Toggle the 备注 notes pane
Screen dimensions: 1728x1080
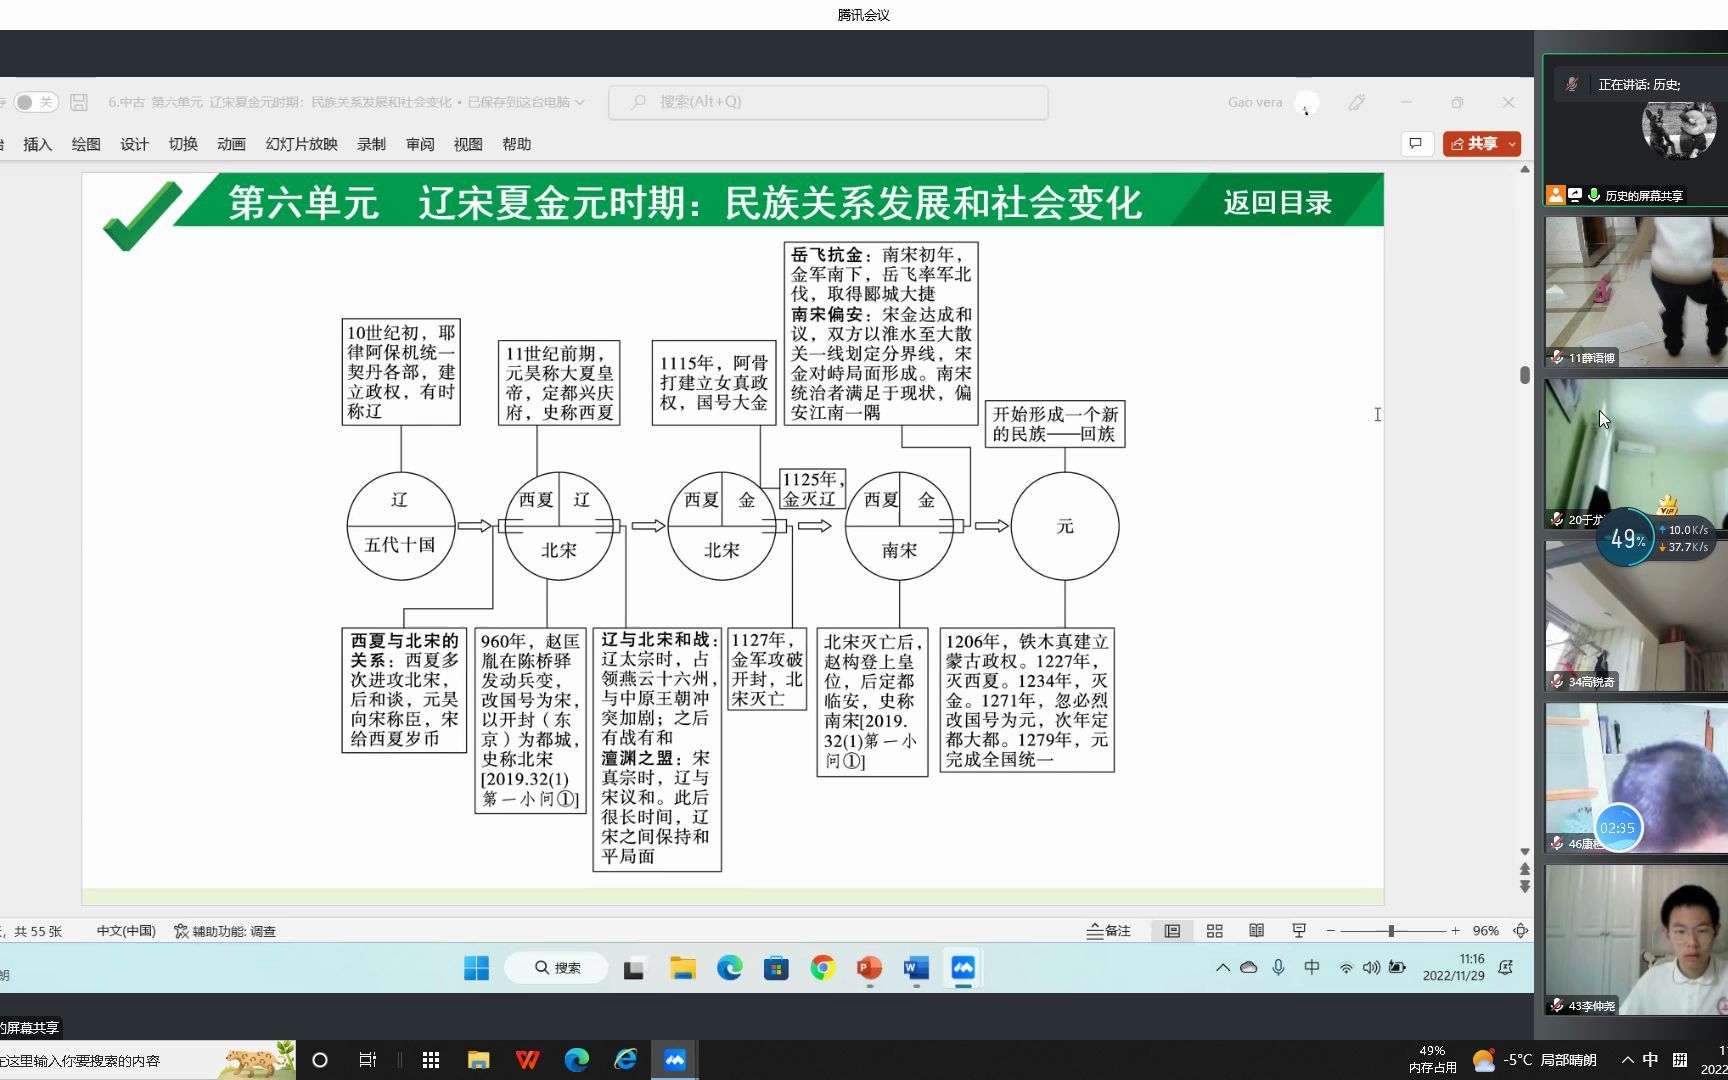coord(1109,931)
